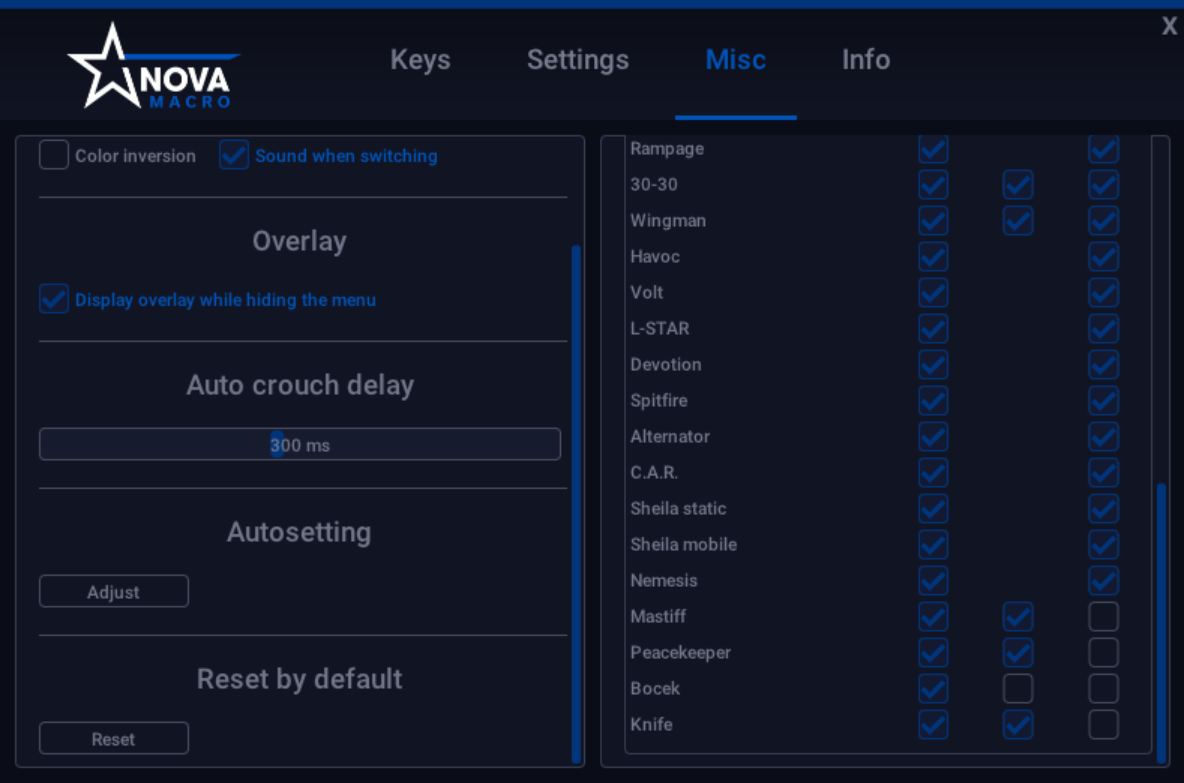This screenshot has width=1184, height=783.
Task: Uncheck the middle Knife checkbox
Action: (1018, 724)
